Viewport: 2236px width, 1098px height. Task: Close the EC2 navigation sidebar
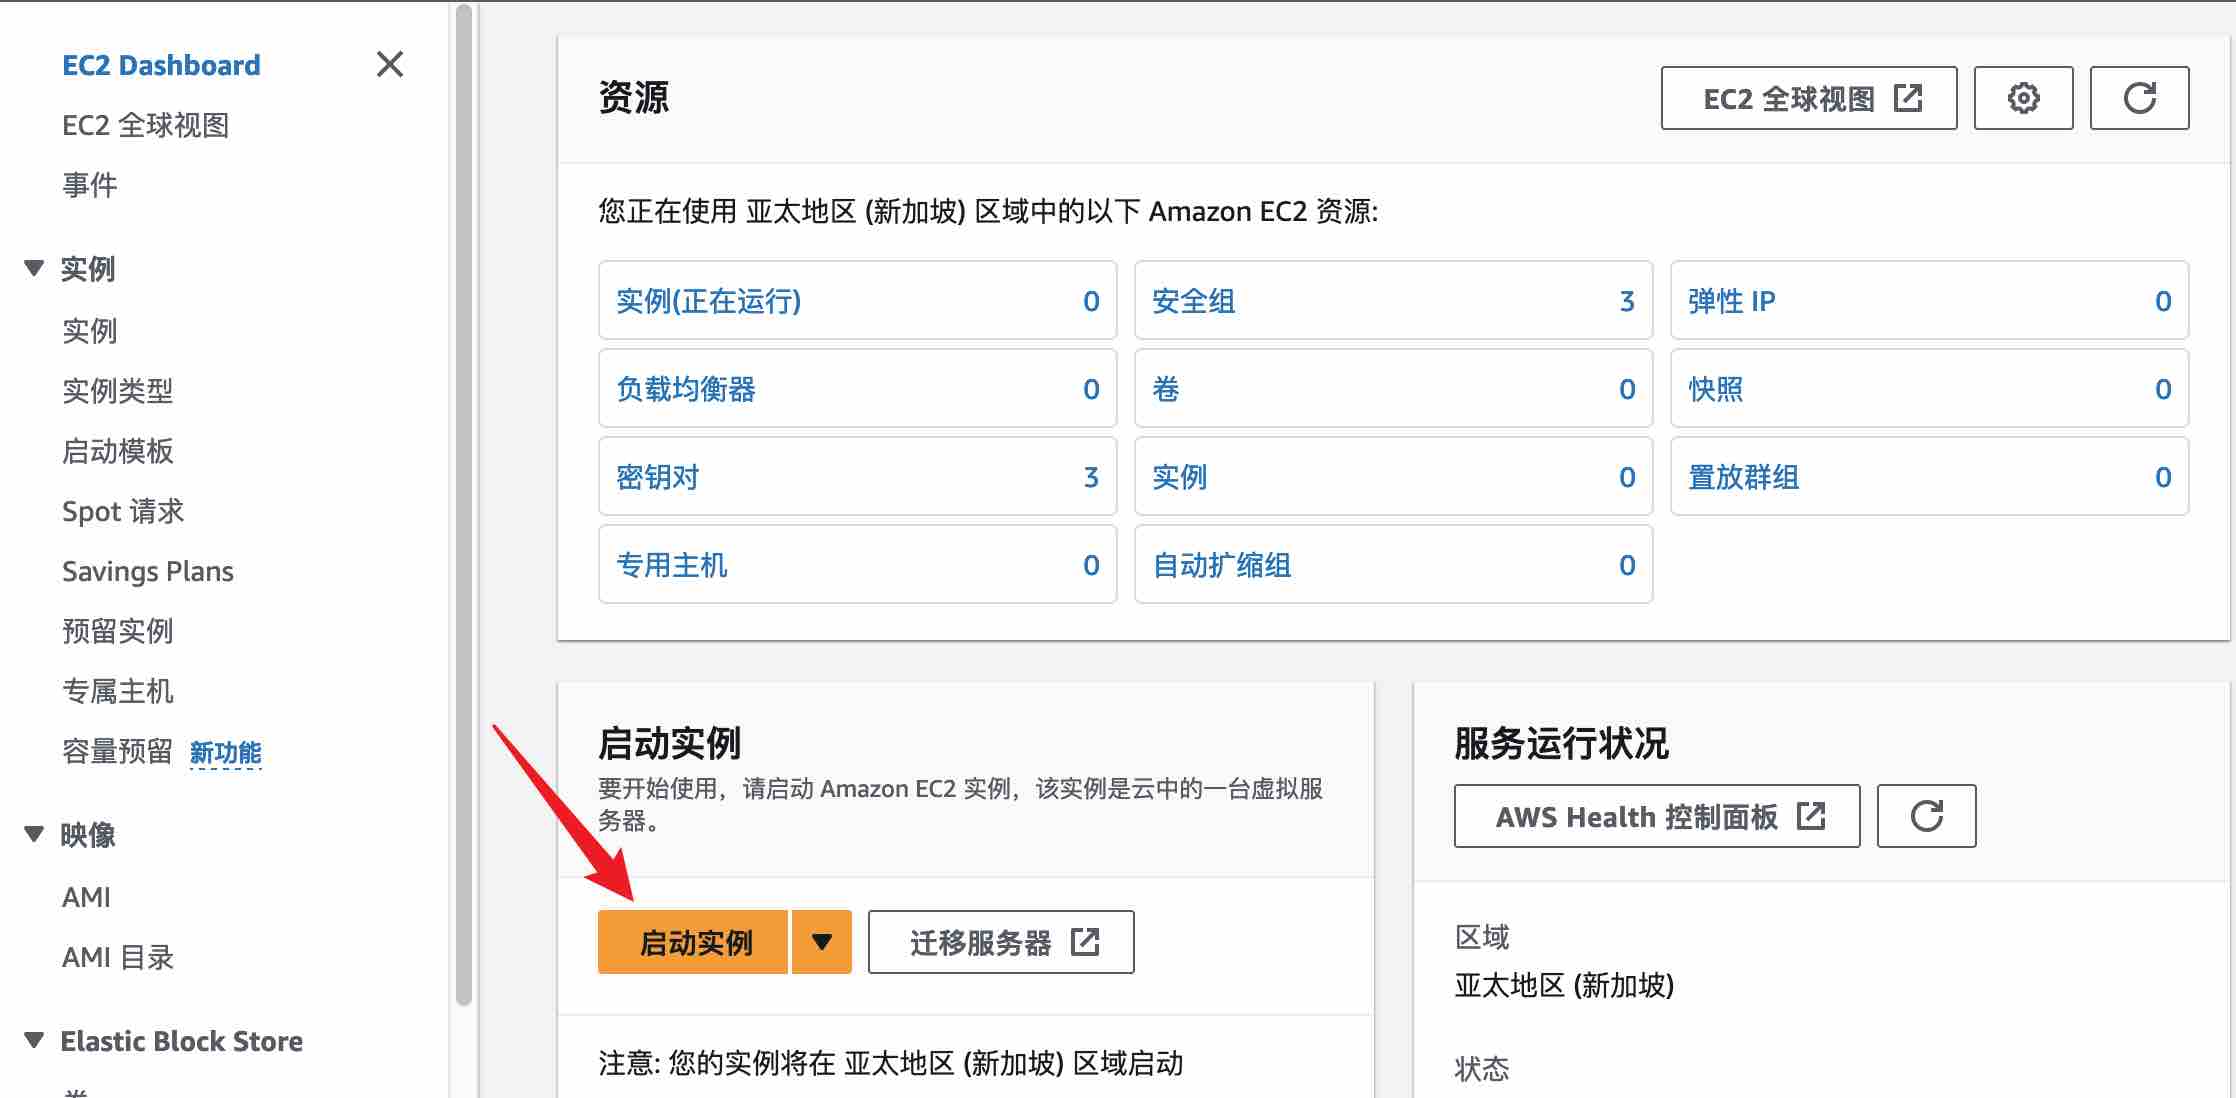pyautogui.click(x=390, y=65)
